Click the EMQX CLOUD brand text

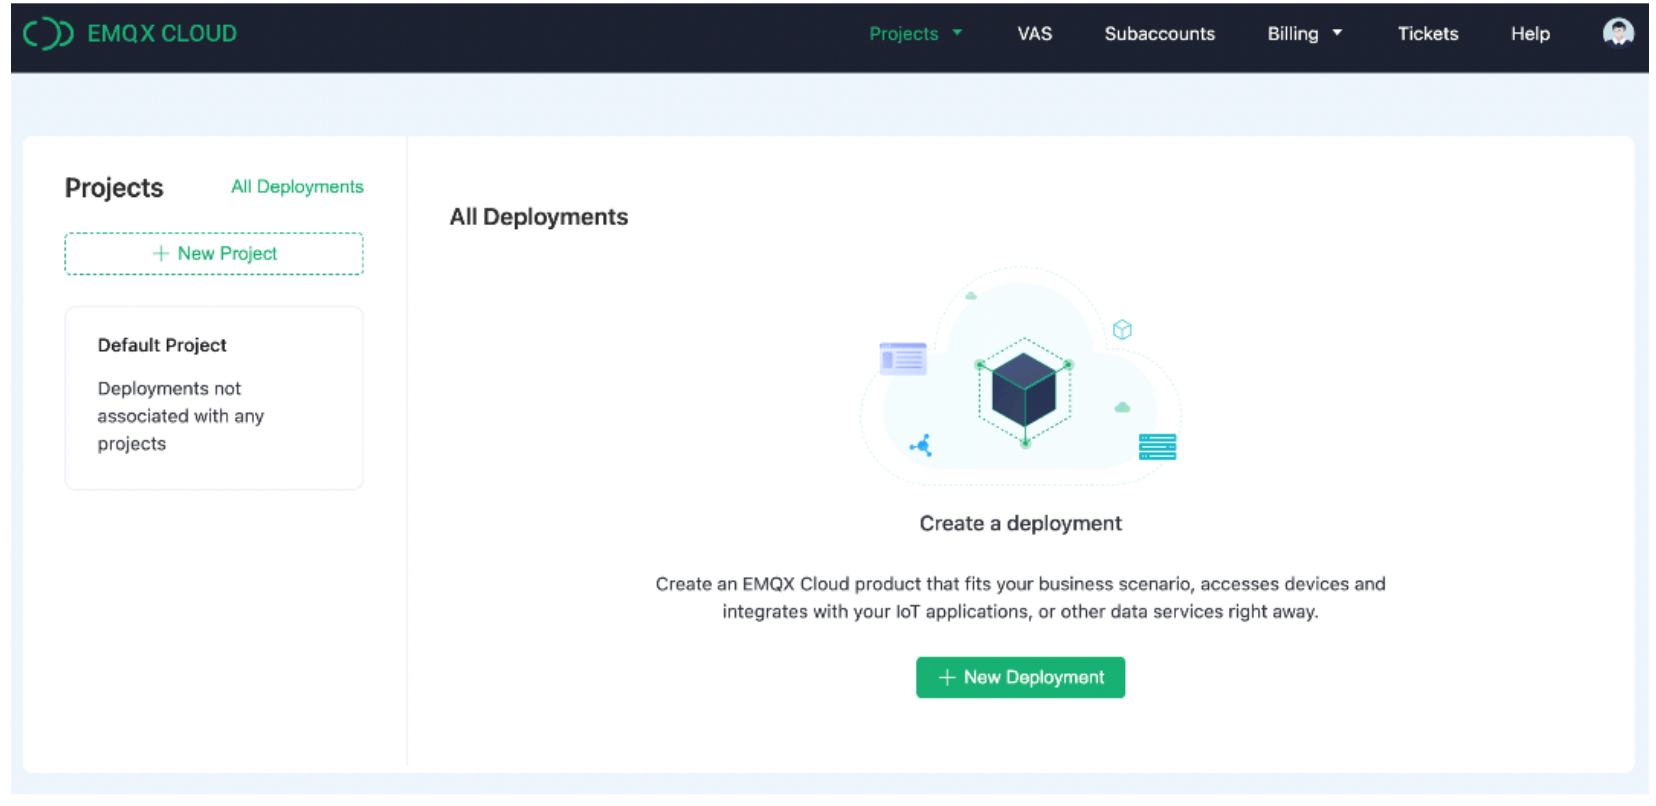(x=162, y=34)
